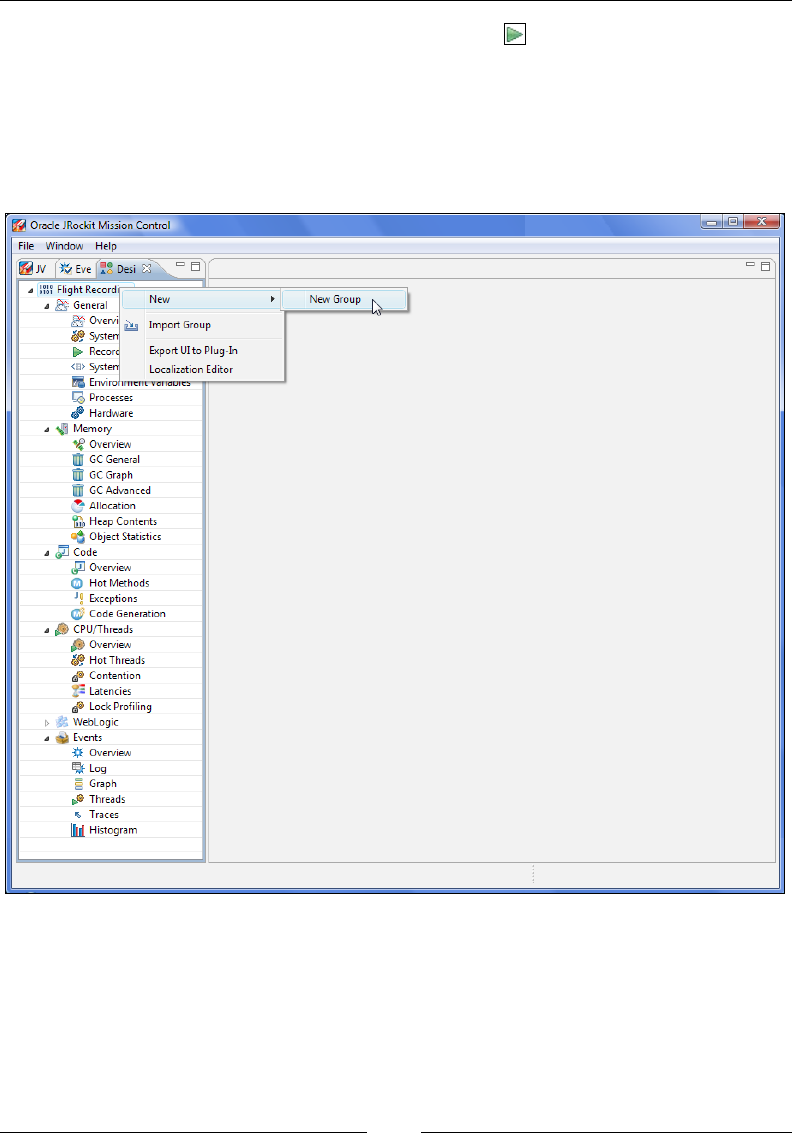Switch to the Eve tab
792x1142 pixels.
pos(76,269)
